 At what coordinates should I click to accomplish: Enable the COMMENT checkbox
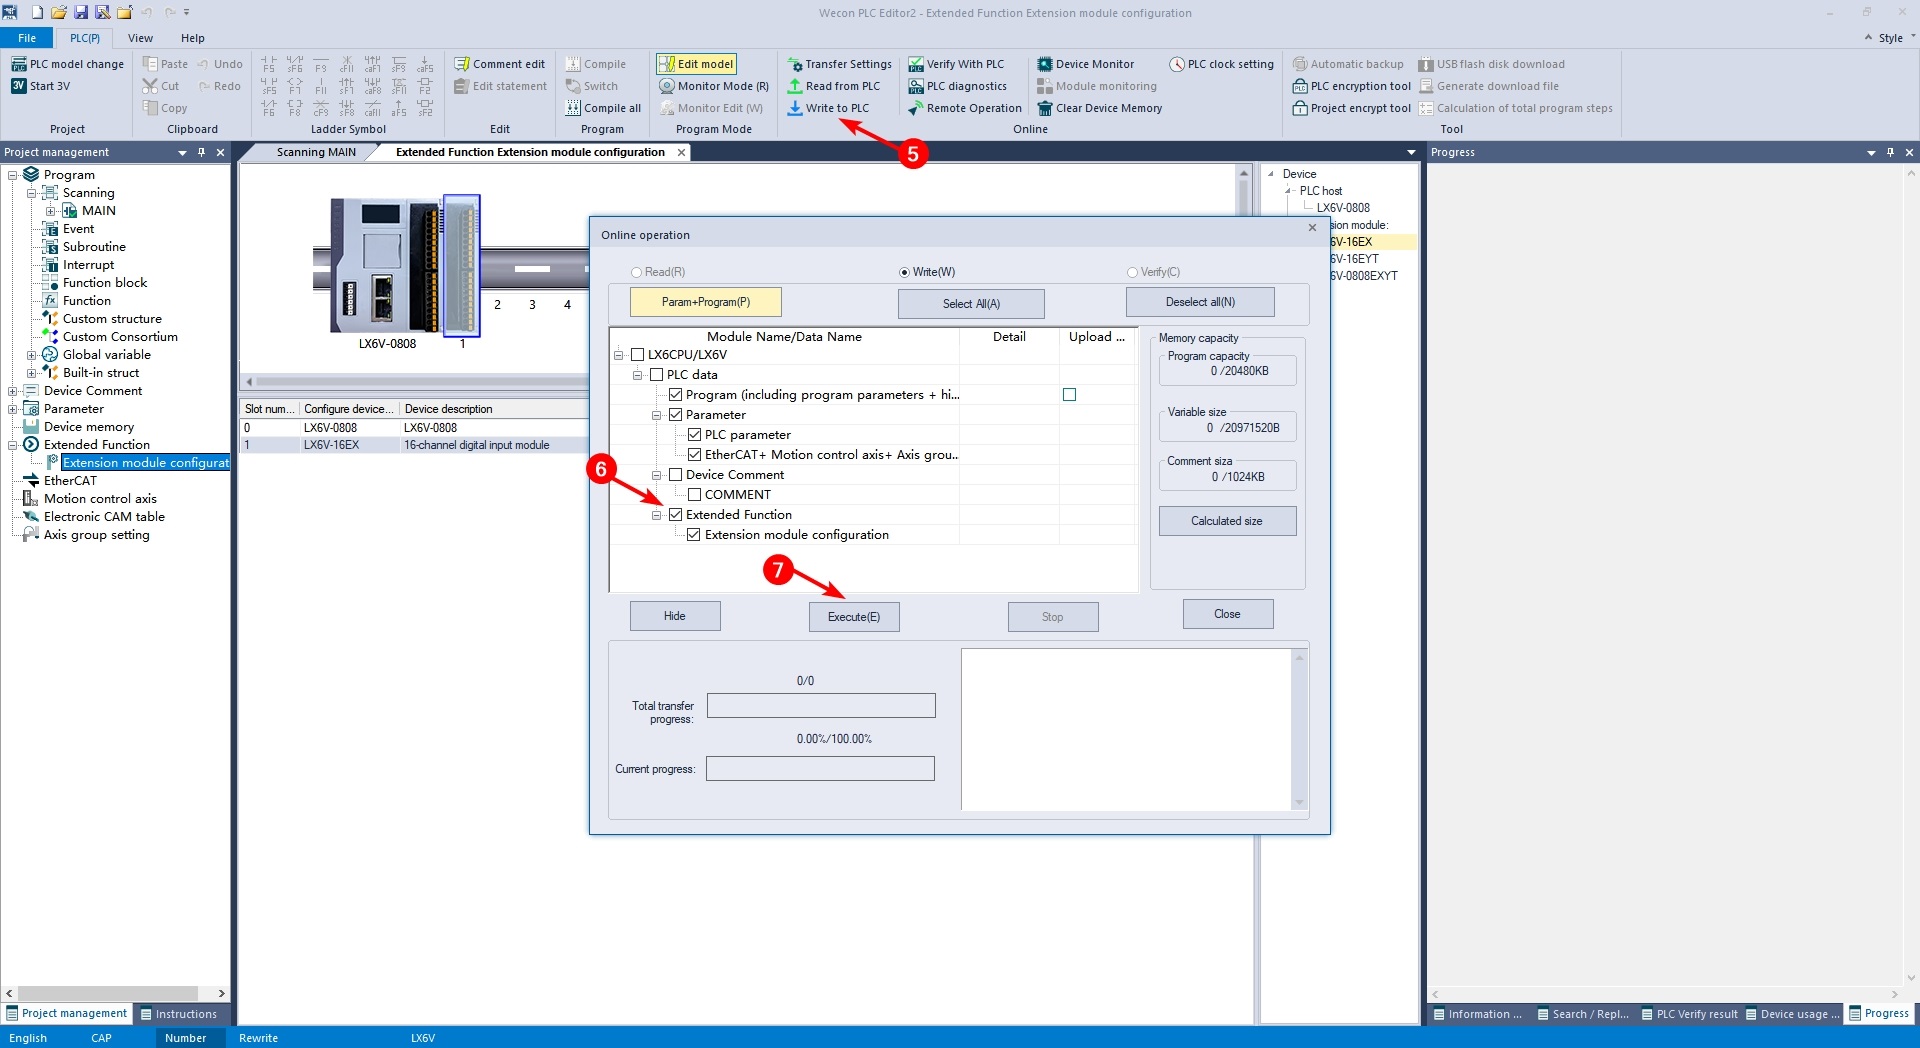[x=695, y=495]
